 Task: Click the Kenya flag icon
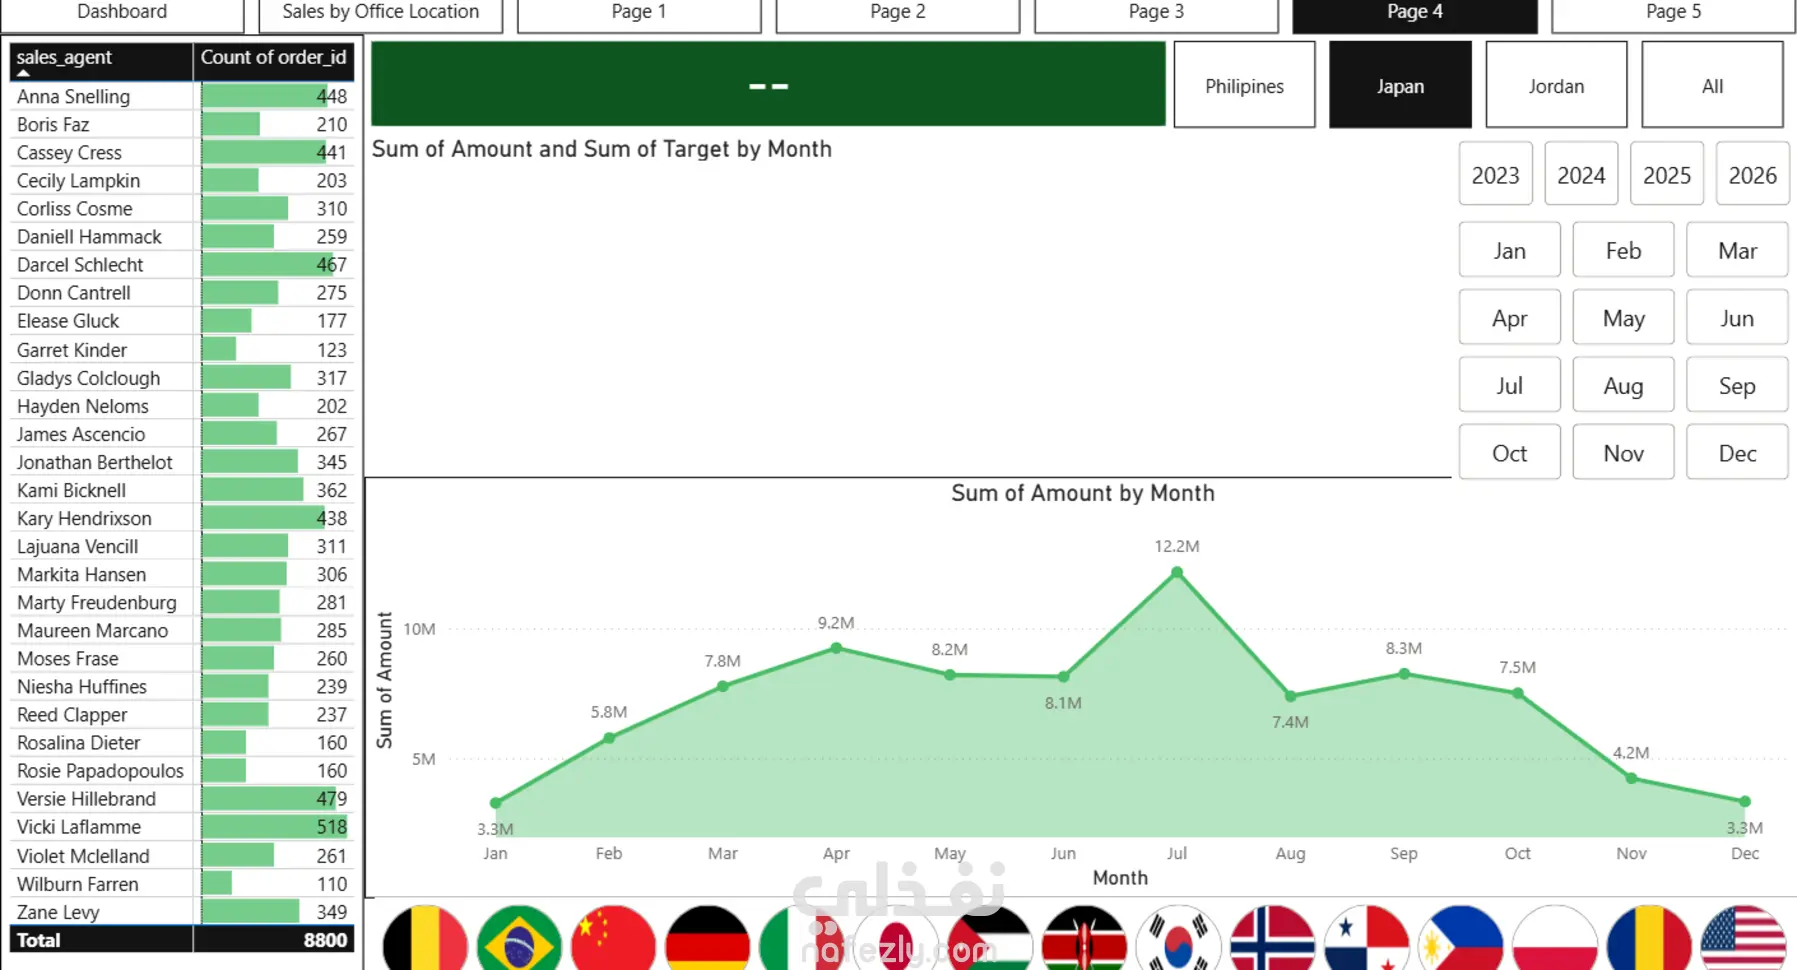point(1084,938)
